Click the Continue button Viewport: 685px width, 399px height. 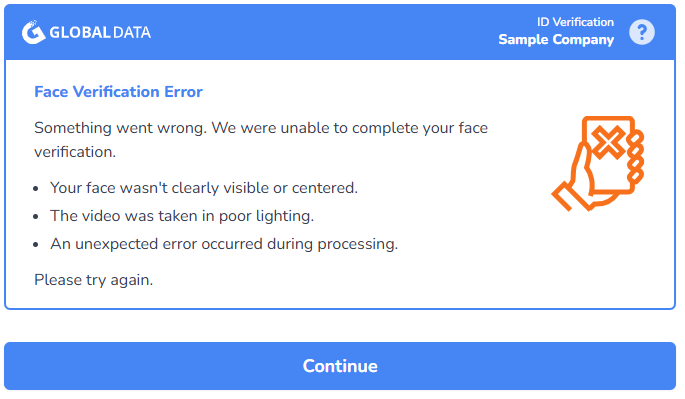point(340,366)
